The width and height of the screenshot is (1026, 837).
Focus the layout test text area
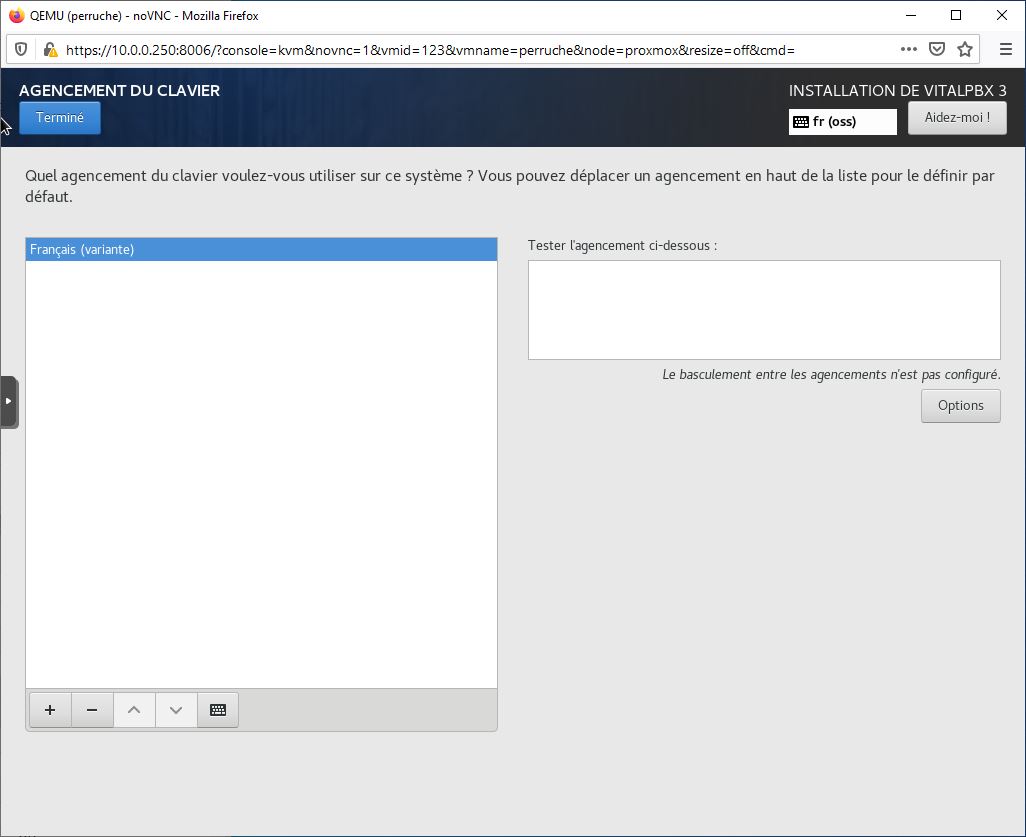tap(764, 310)
